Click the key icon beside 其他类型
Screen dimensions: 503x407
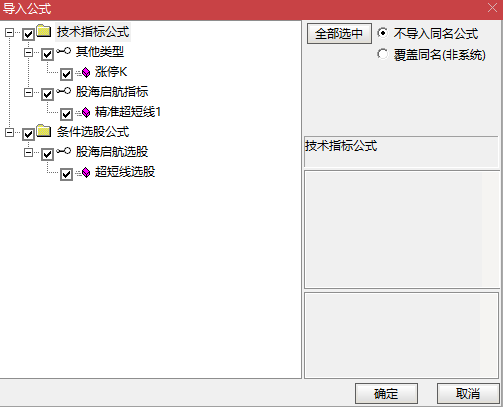[x=63, y=51]
